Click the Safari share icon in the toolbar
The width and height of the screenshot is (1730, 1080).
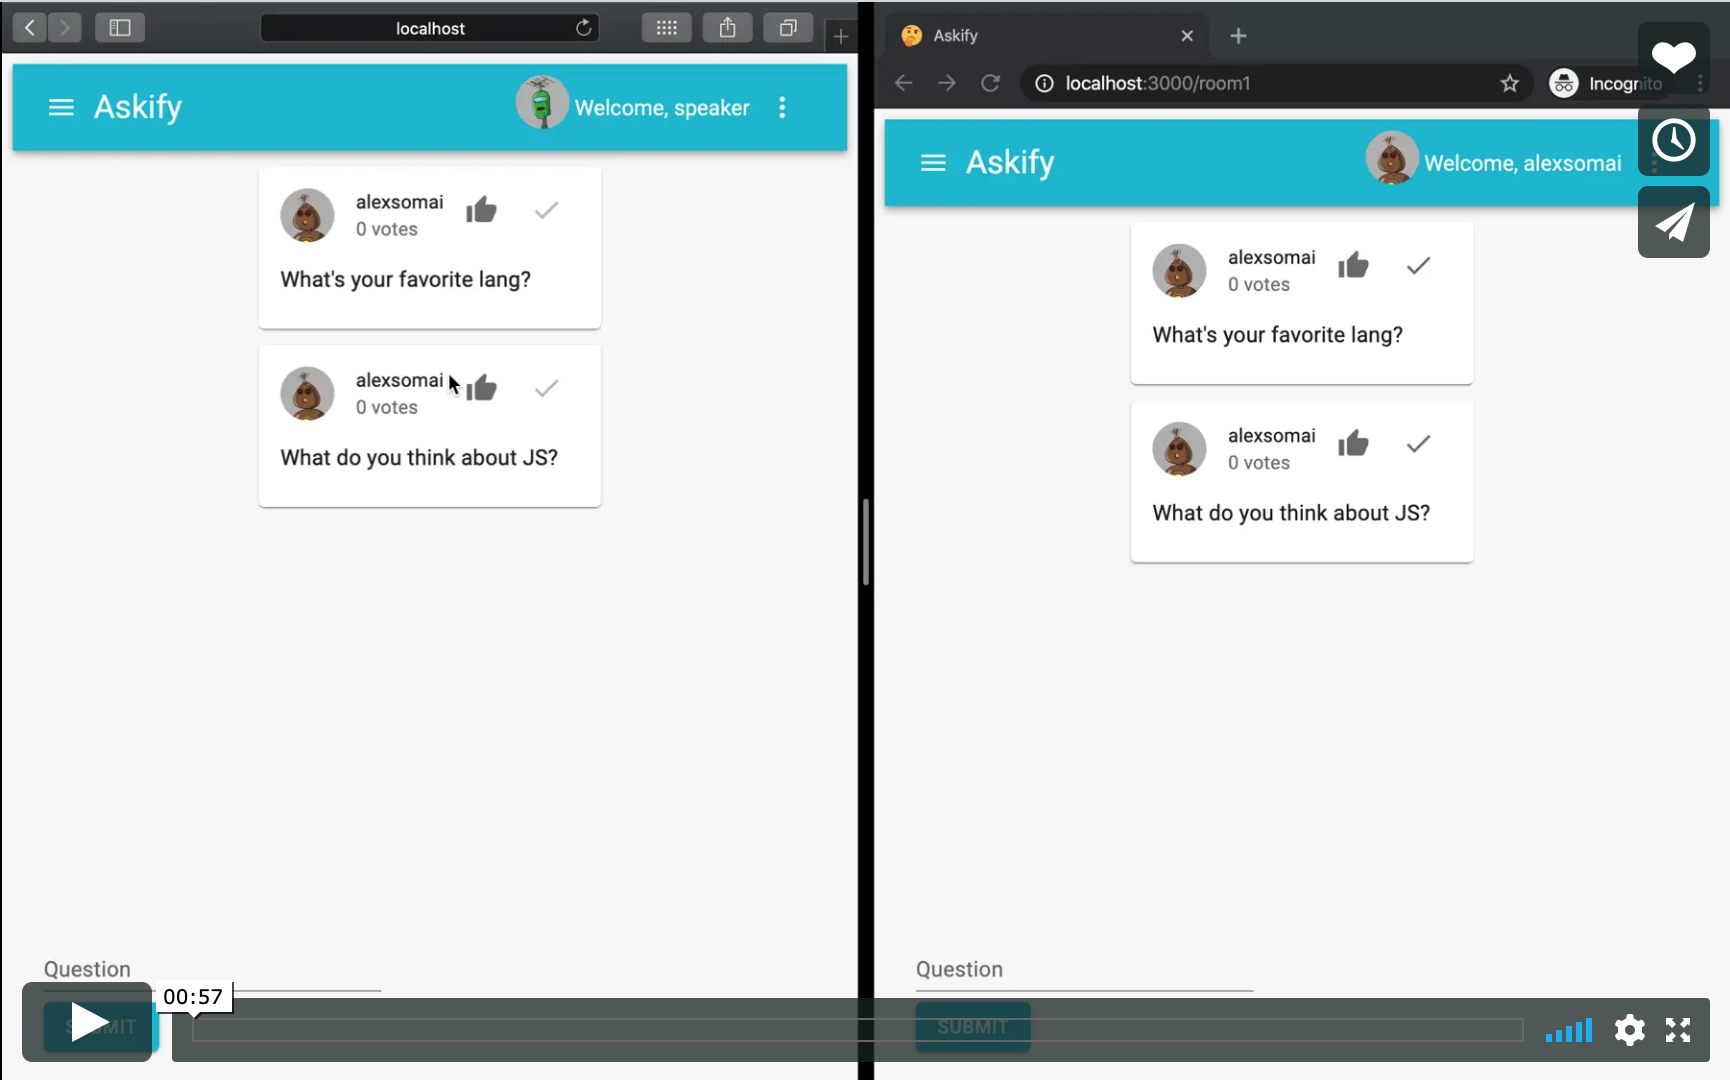tap(727, 27)
